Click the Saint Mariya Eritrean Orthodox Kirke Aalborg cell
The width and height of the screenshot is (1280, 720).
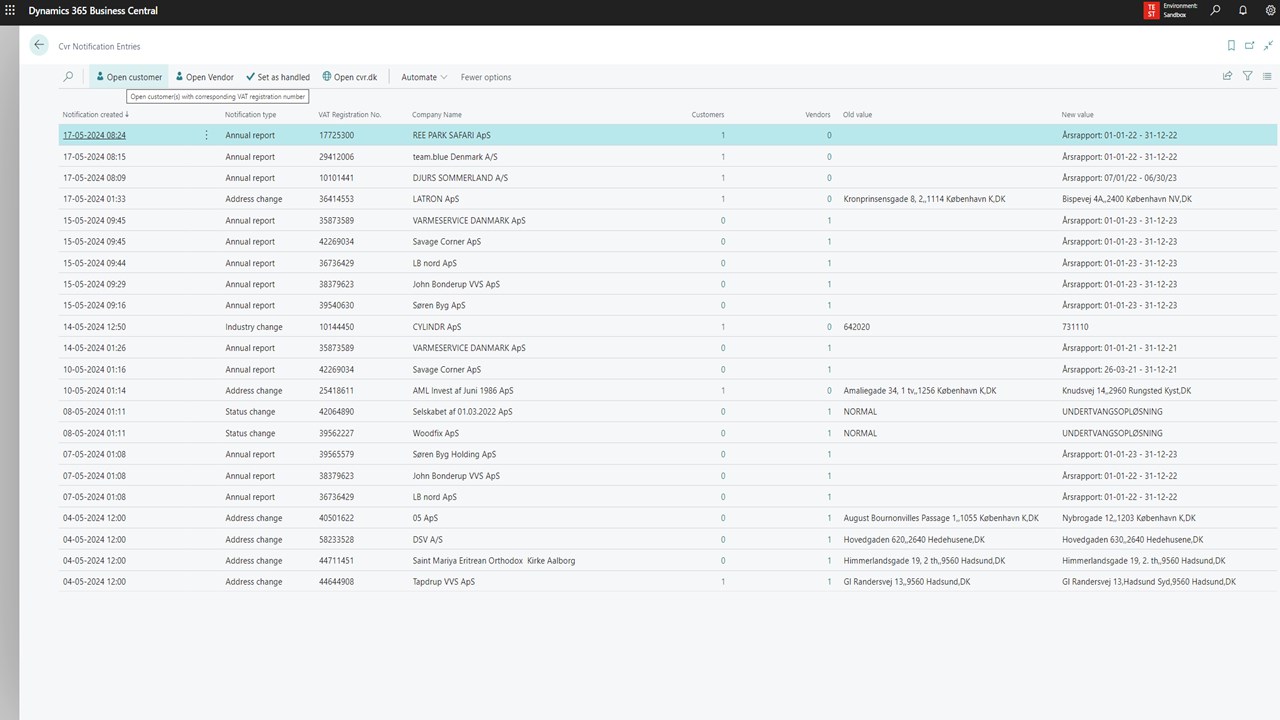[x=494, y=561]
